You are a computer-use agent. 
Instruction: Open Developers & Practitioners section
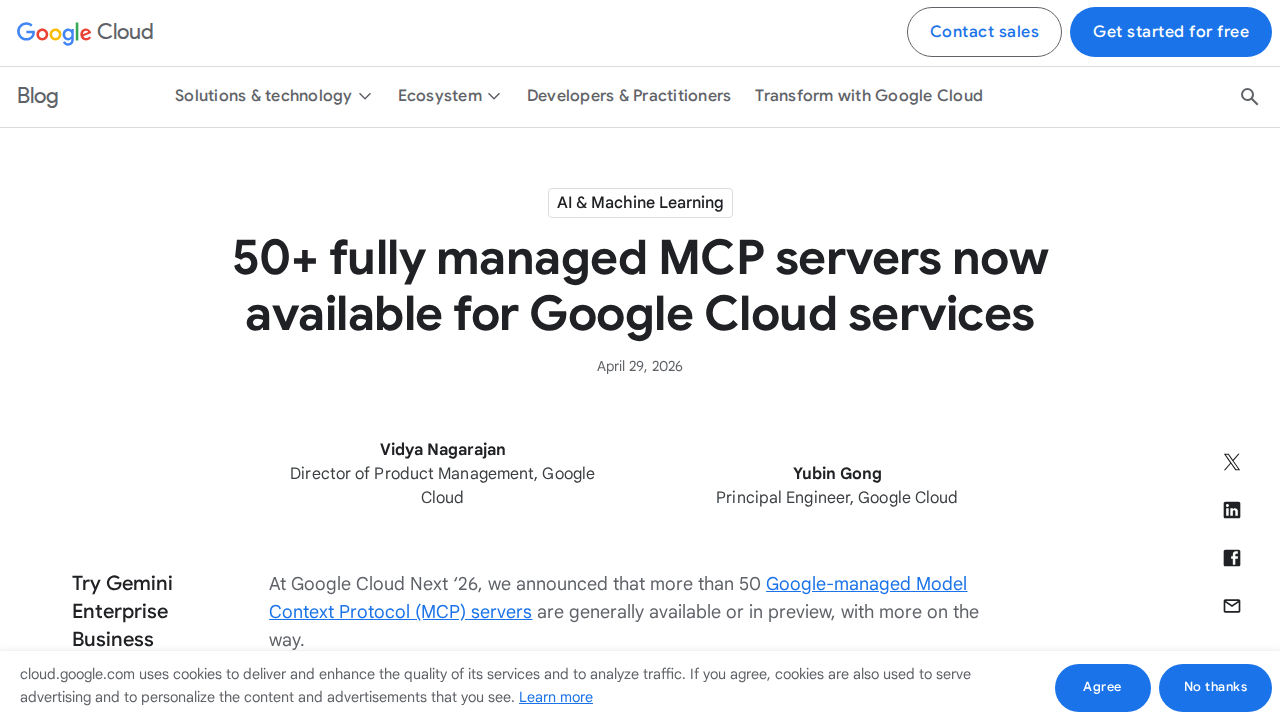(x=629, y=96)
